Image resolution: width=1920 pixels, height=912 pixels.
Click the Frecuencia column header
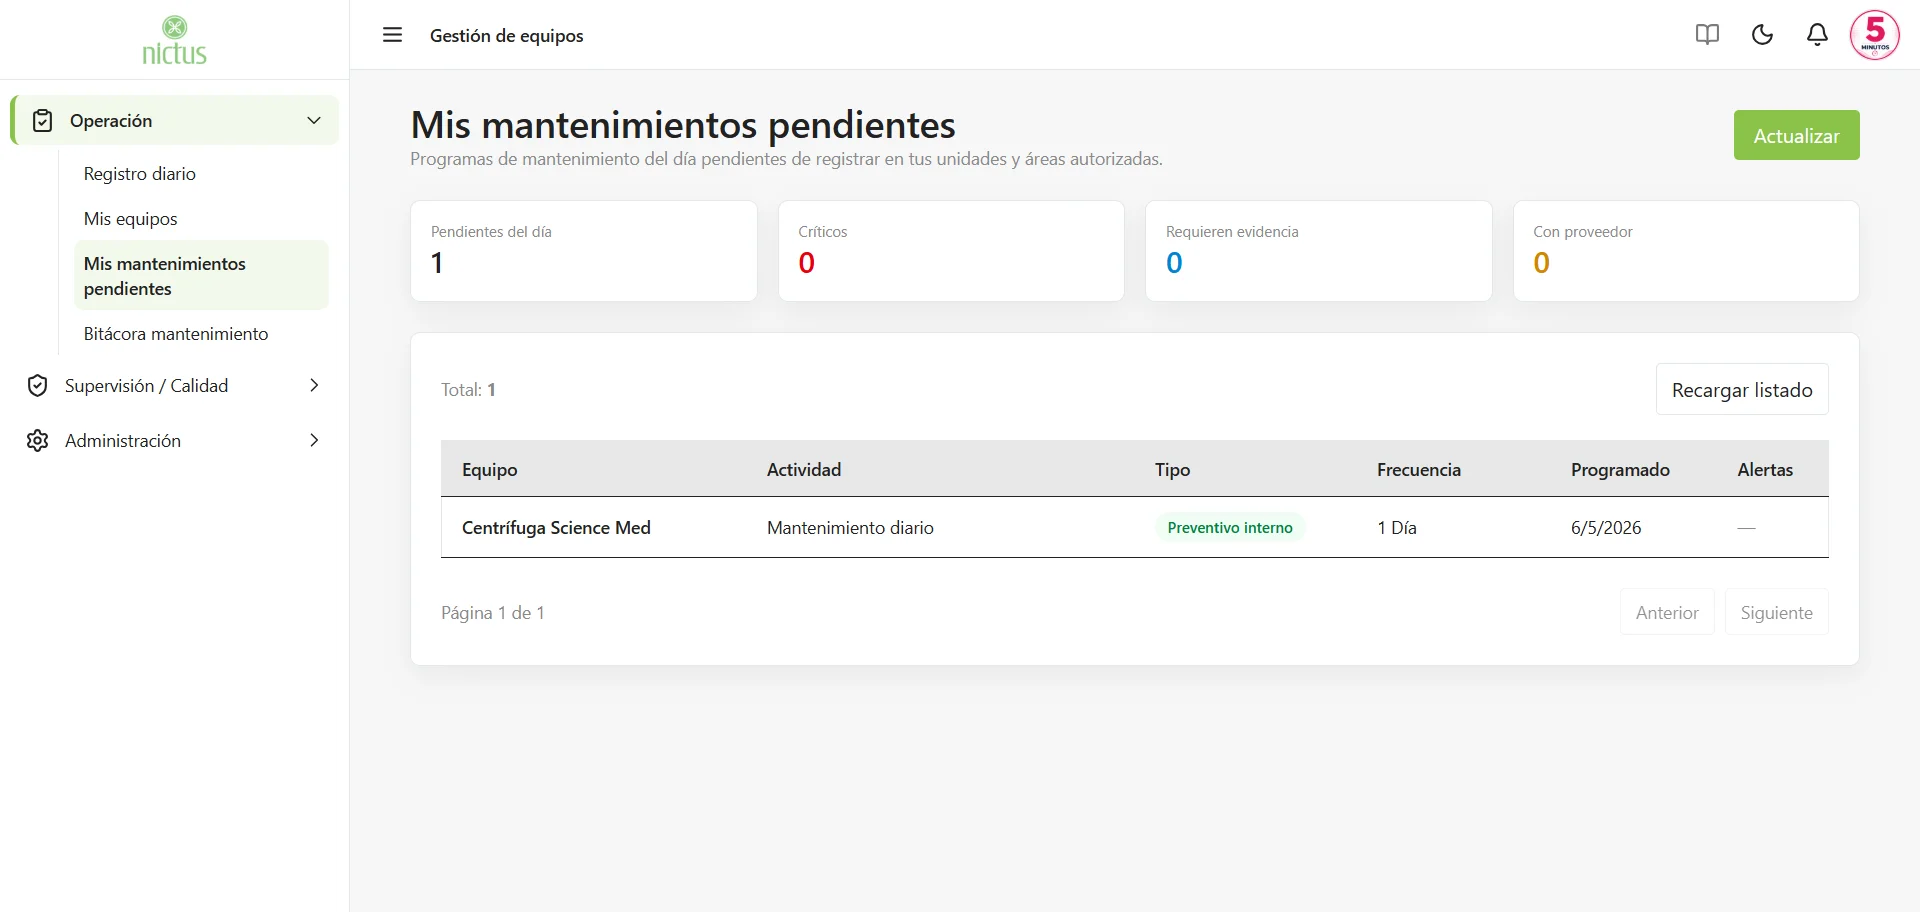point(1419,470)
